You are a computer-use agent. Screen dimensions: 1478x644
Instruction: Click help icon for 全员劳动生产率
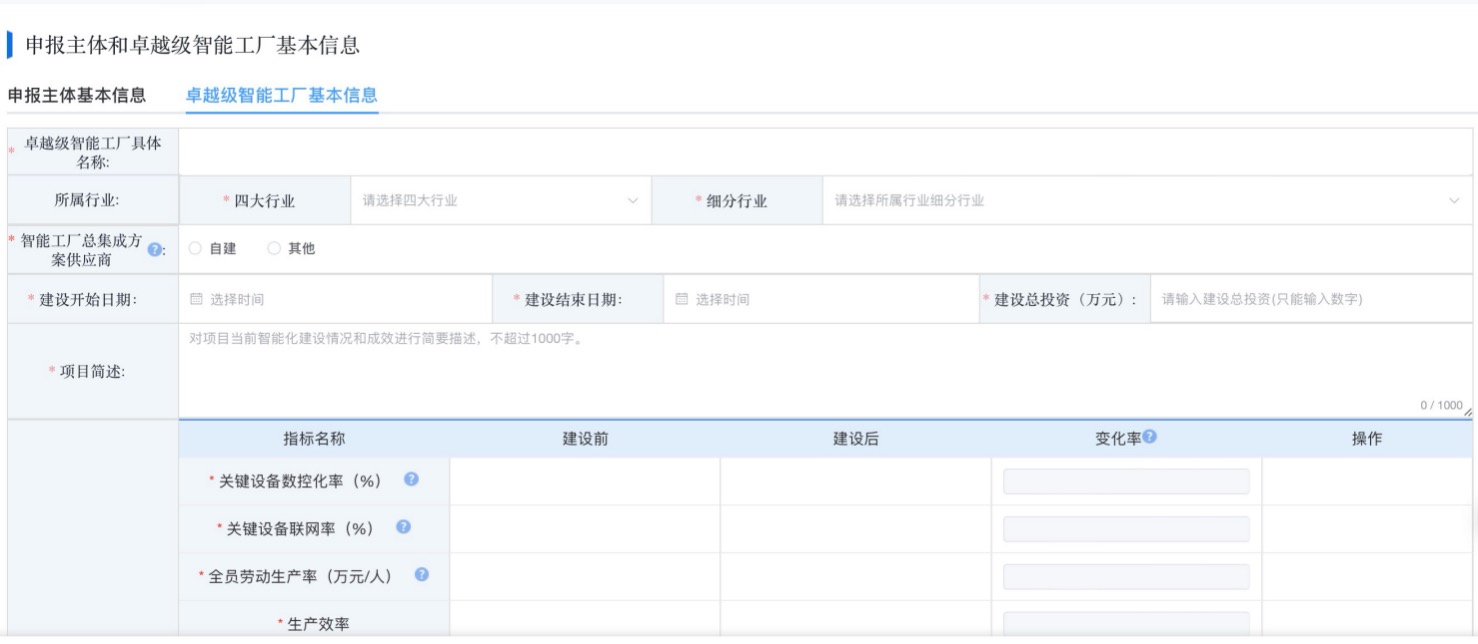point(422,575)
